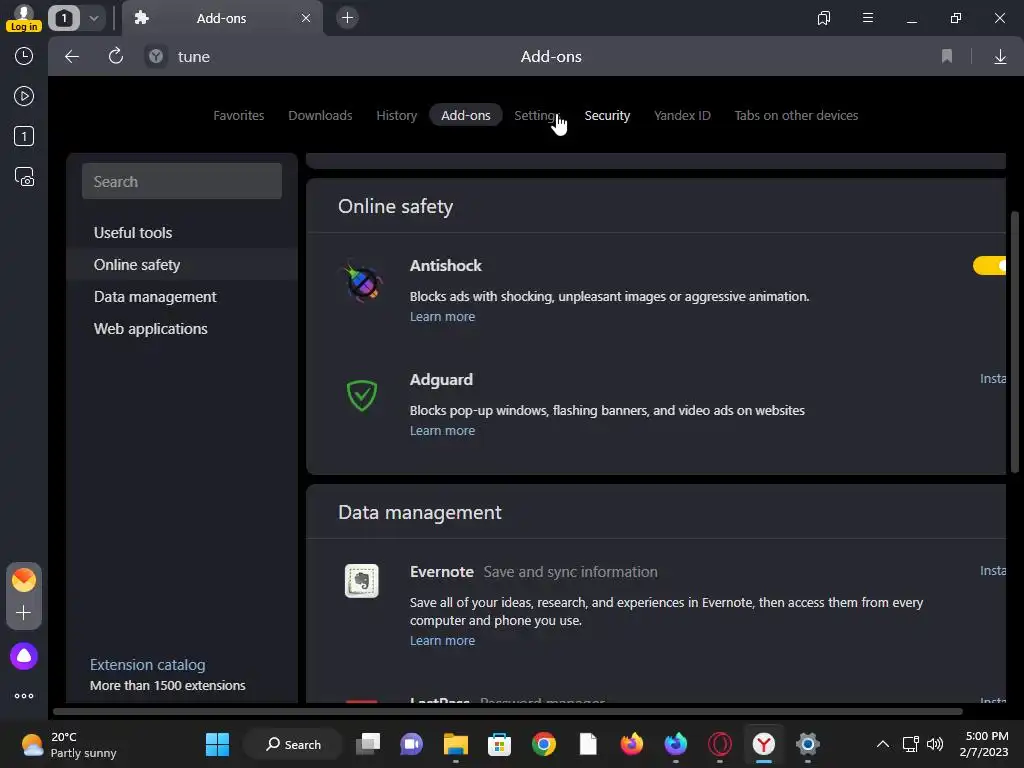Click the vertical scrollbar thumb
Image resolution: width=1024 pixels, height=768 pixels.
[x=1014, y=342]
